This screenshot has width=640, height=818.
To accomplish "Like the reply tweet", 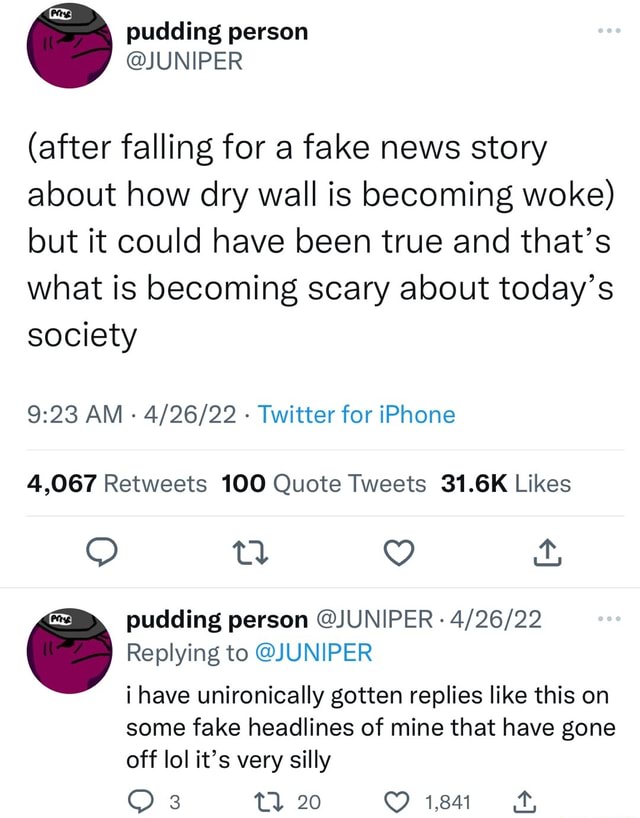I will [x=397, y=800].
